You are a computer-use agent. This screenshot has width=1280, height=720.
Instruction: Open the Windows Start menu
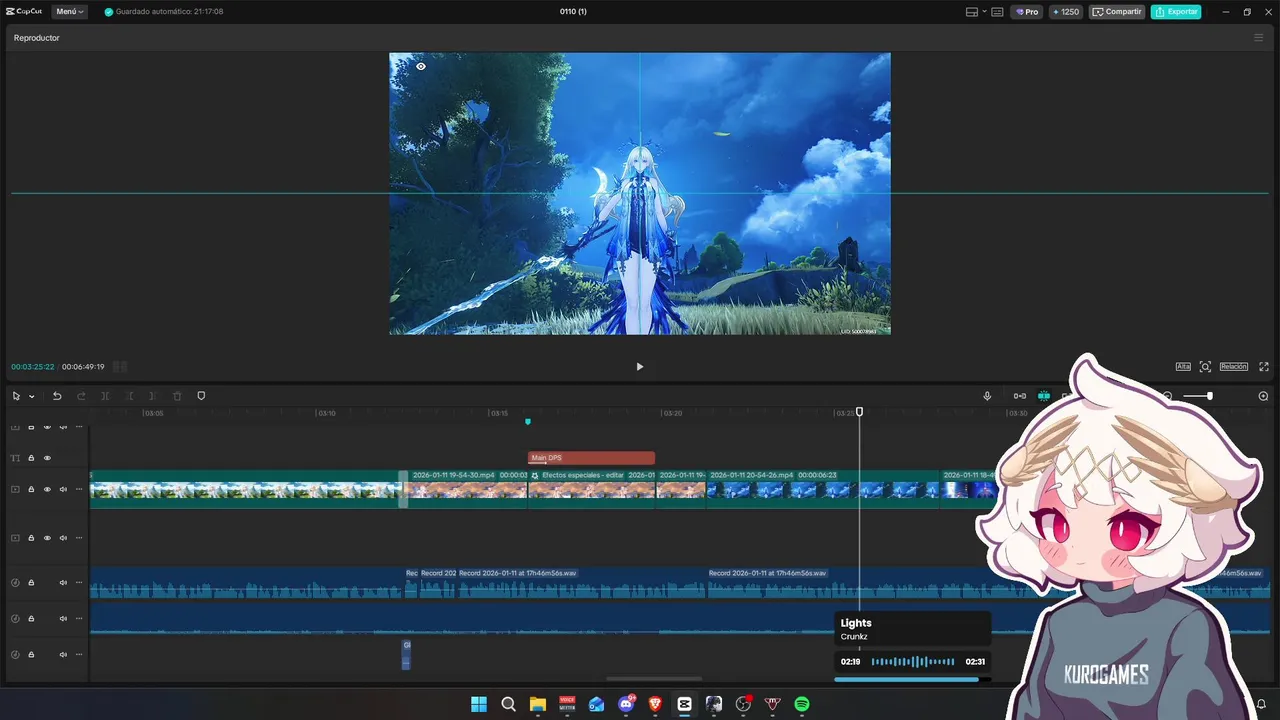point(479,704)
